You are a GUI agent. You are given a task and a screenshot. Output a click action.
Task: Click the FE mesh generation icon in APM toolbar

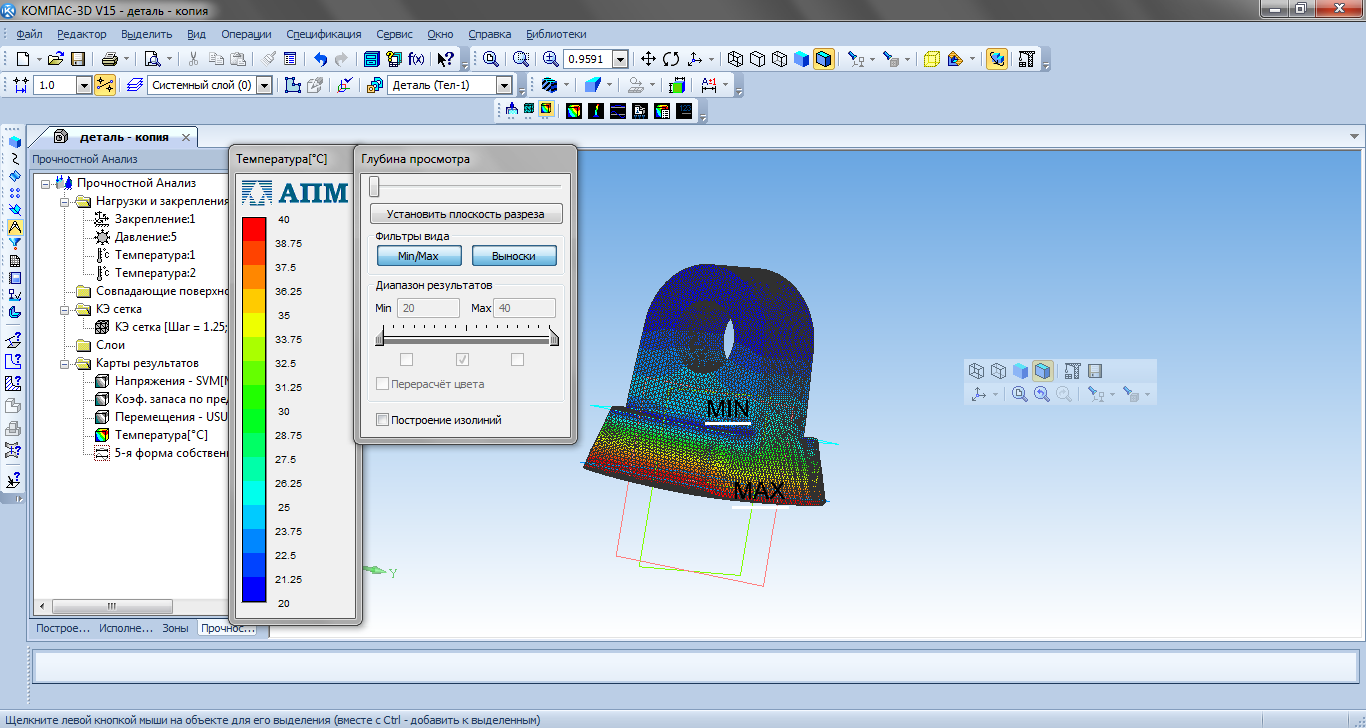click(529, 110)
